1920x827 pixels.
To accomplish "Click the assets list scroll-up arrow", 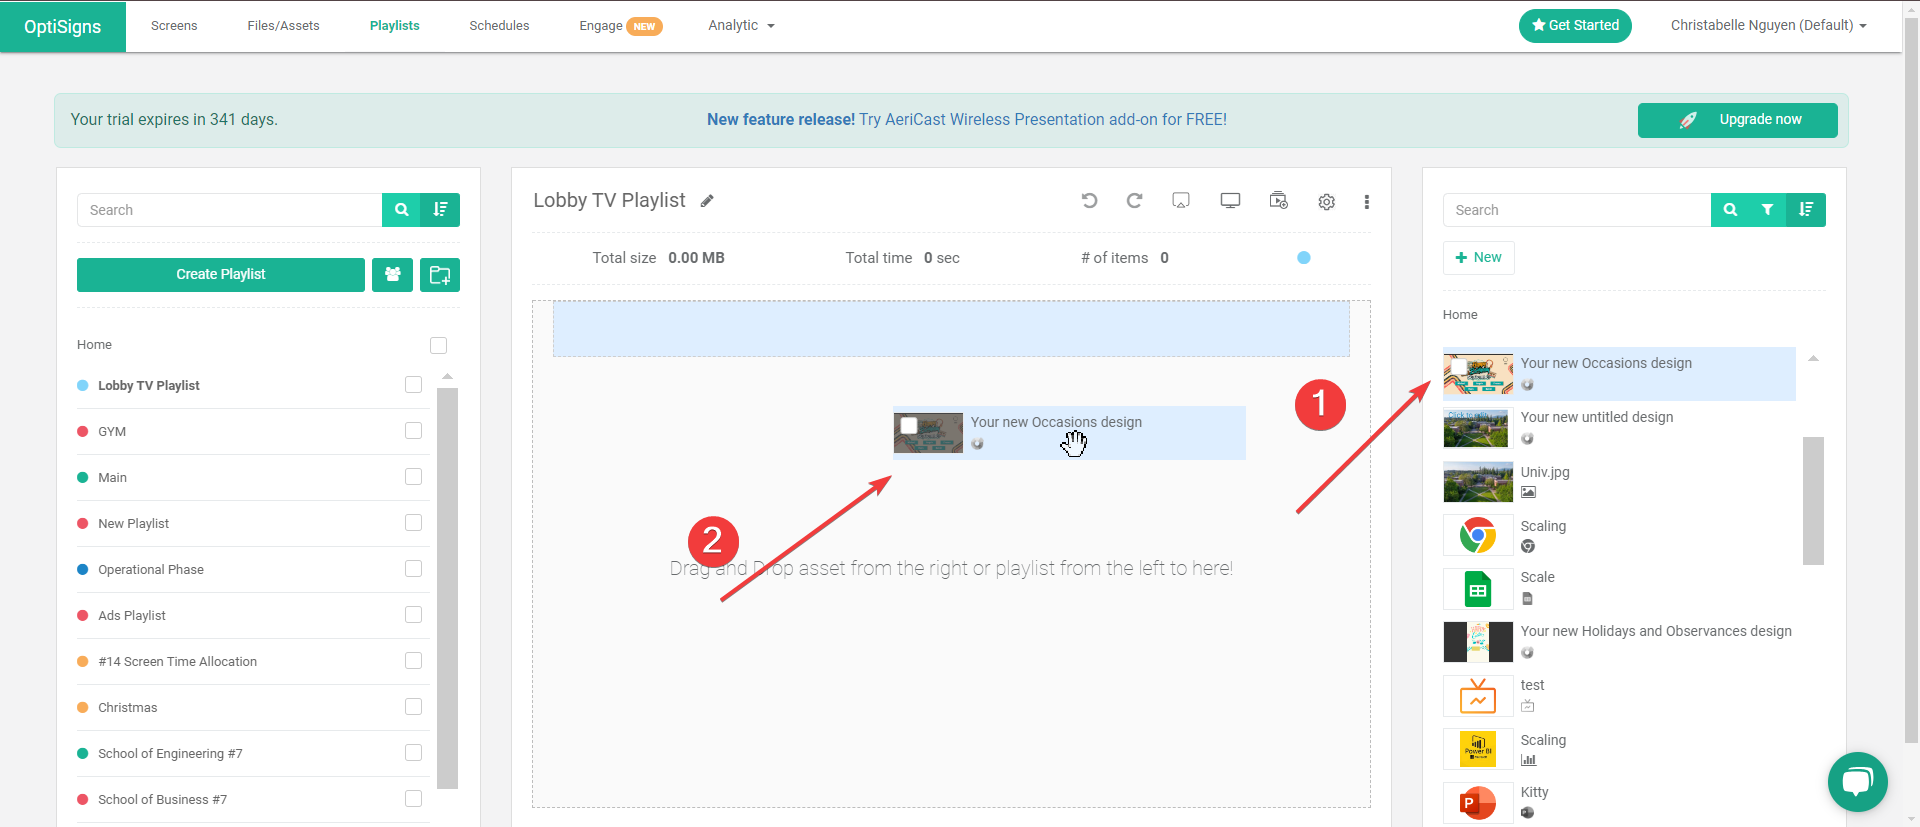I will pos(1813,358).
